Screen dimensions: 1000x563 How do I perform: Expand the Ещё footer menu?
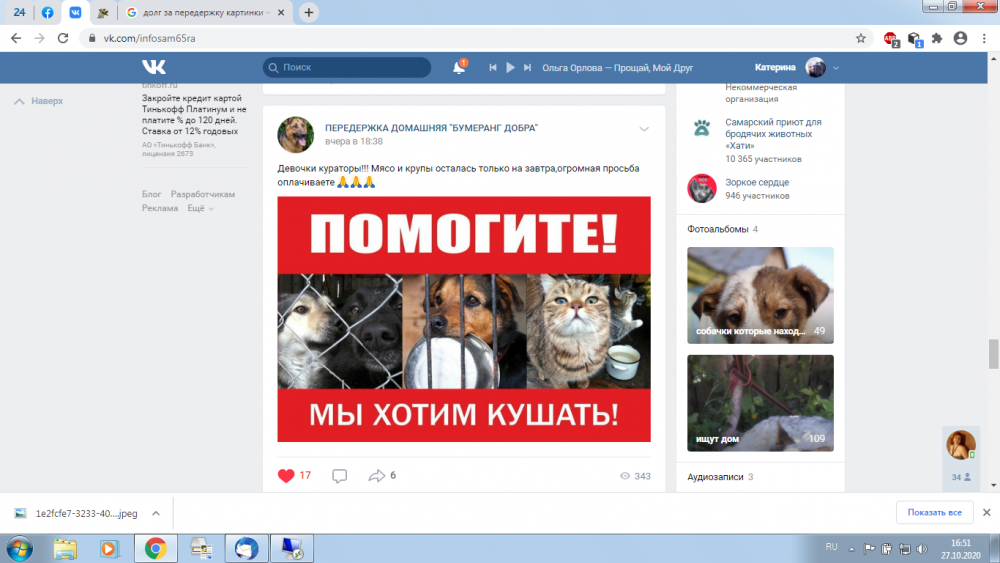point(200,208)
